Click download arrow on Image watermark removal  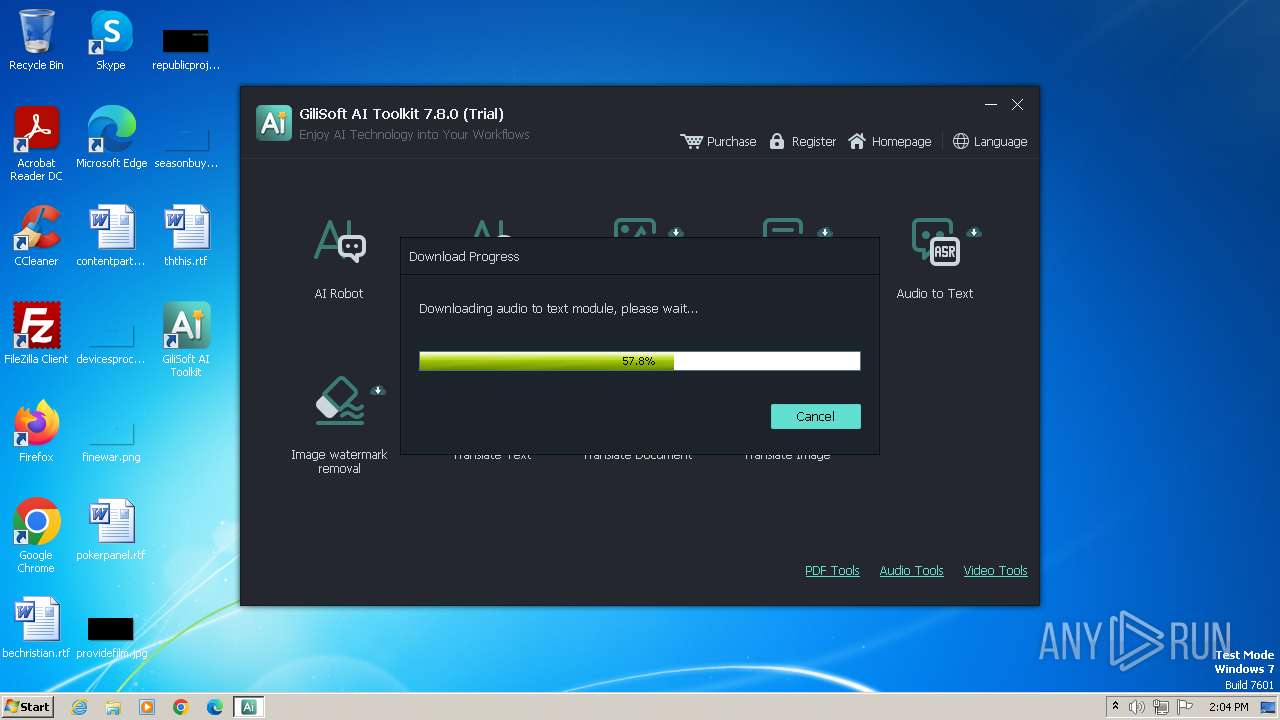pyautogui.click(x=378, y=390)
